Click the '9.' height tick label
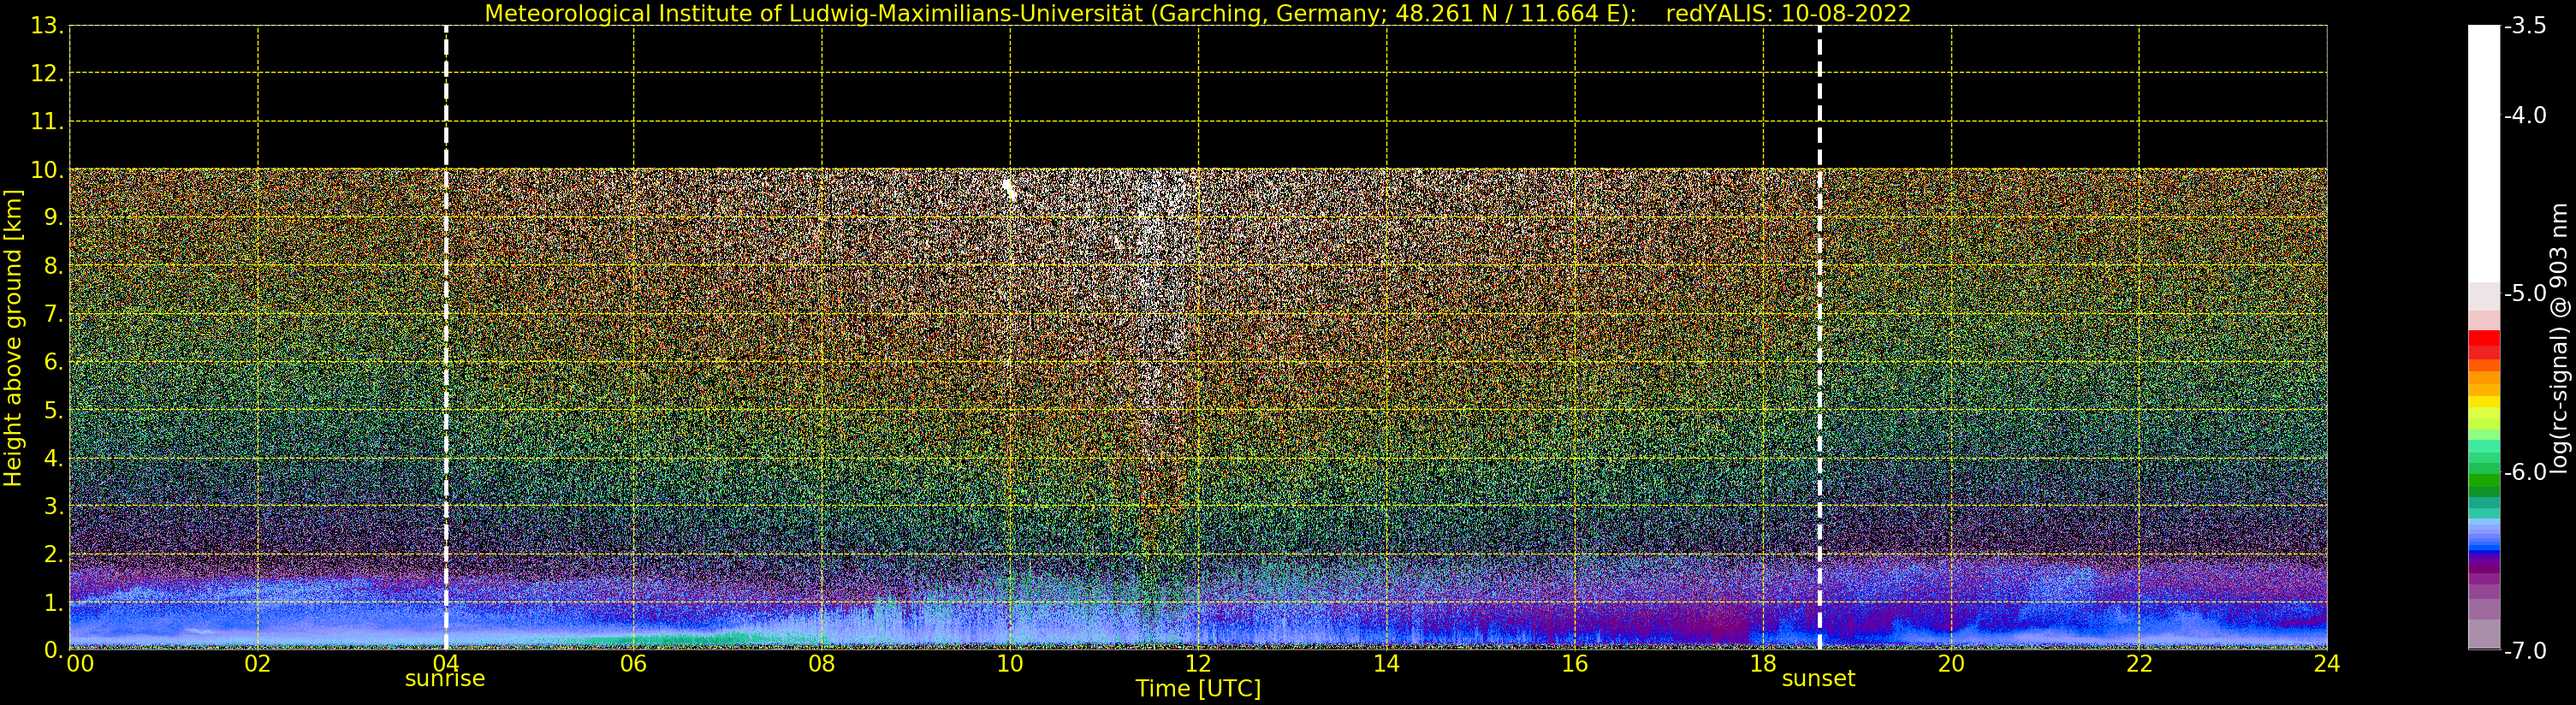The height and width of the screenshot is (705, 2576). 54,218
